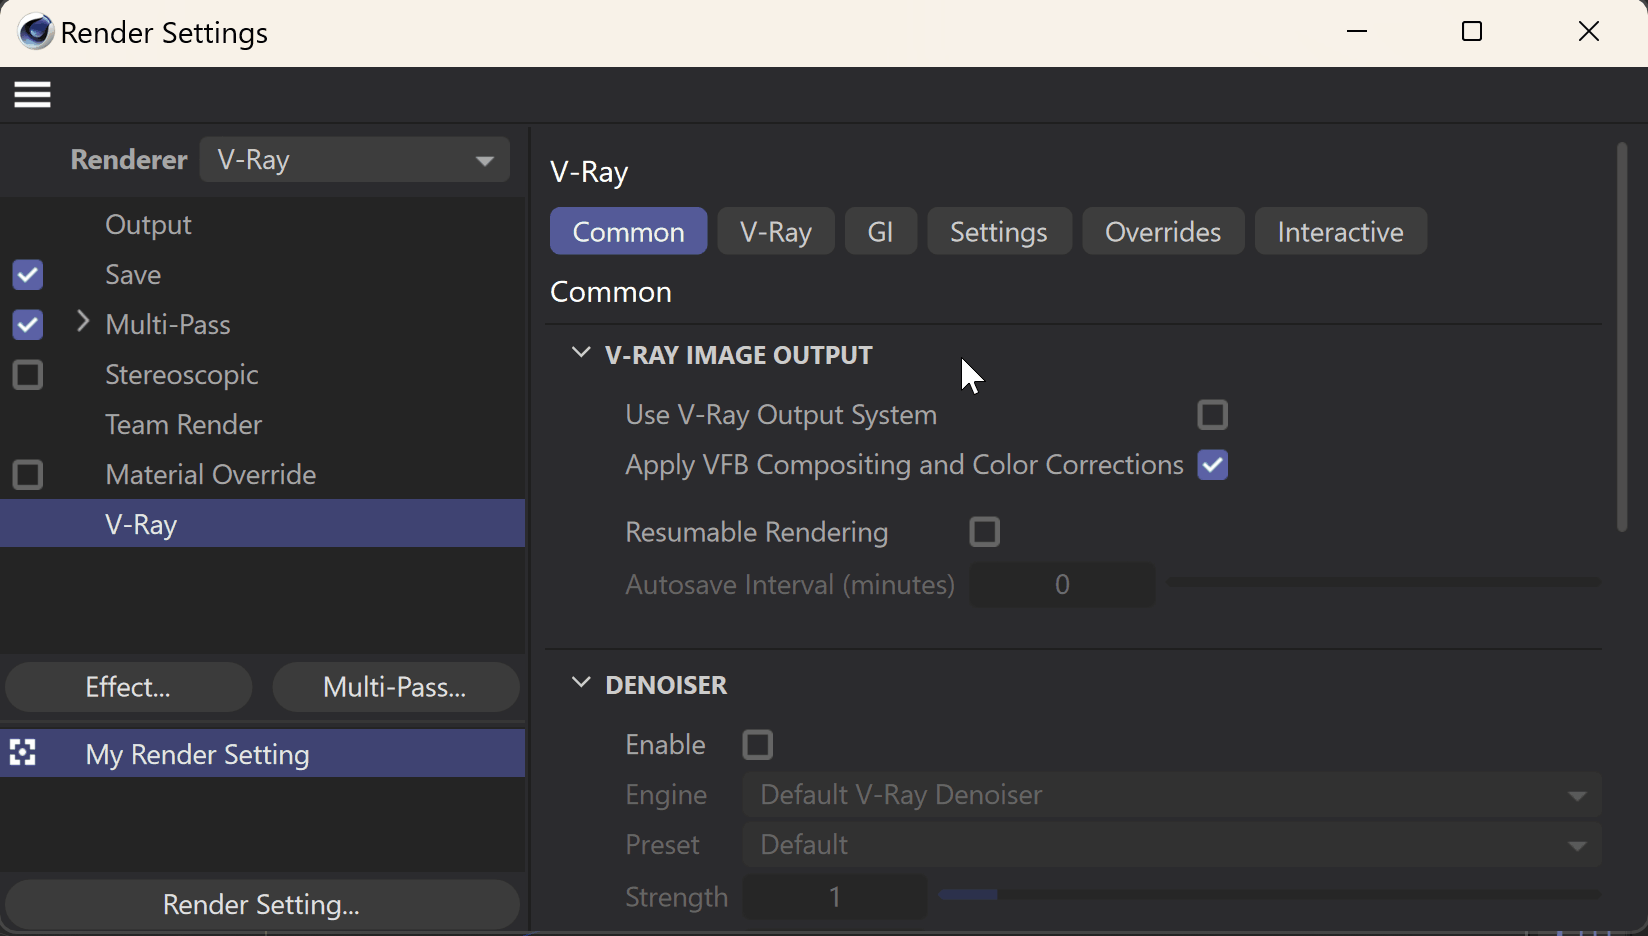The image size is (1648, 936).
Task: Go to the Overrides tab
Action: click(1163, 231)
